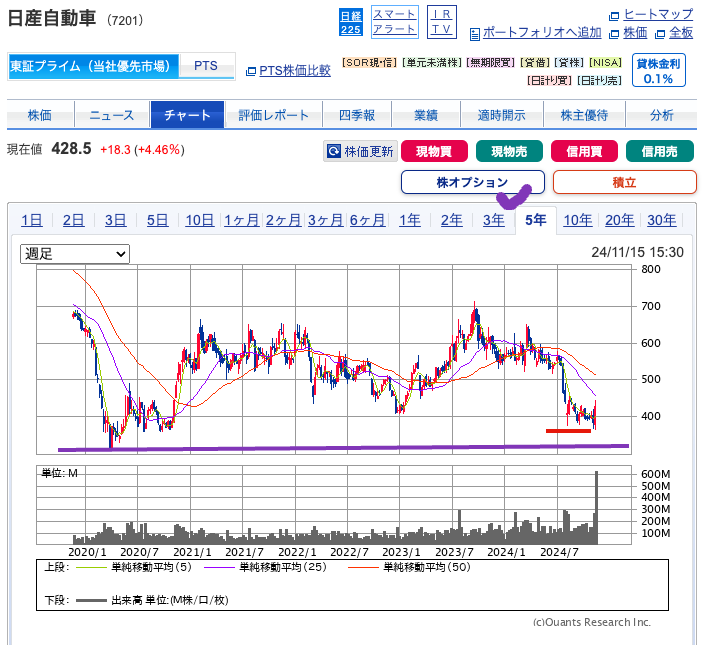Open the 適時開示 tab

point(501,115)
